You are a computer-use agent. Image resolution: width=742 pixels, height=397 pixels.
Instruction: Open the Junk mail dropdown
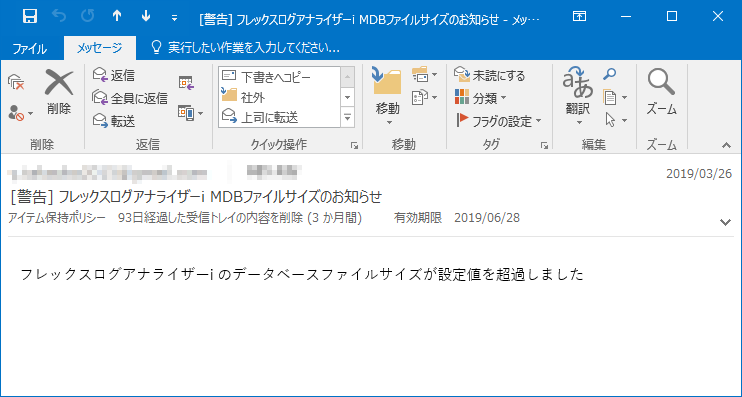(x=21, y=113)
